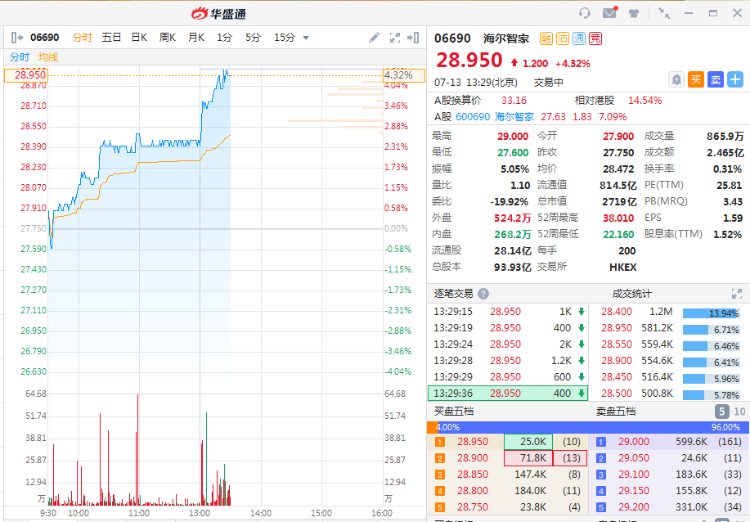Collapse right panel arrow icon in chart toolbar
Viewport: 750px width, 522px height.
(413, 37)
